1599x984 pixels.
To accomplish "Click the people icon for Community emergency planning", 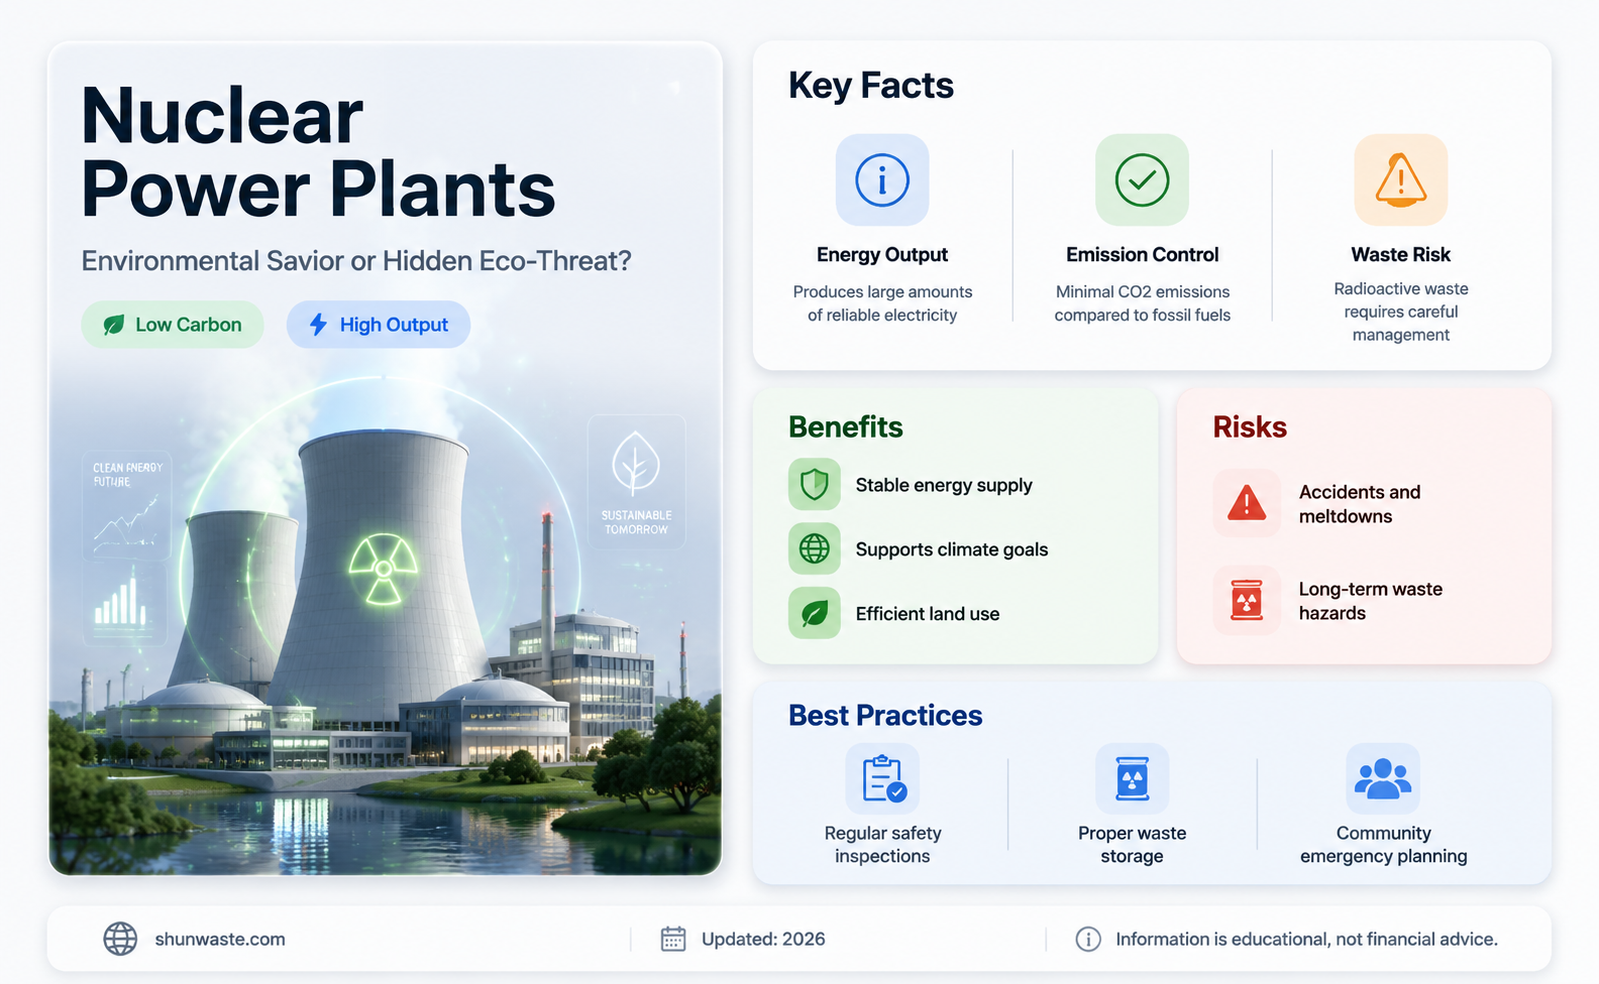I will pos(1383,779).
